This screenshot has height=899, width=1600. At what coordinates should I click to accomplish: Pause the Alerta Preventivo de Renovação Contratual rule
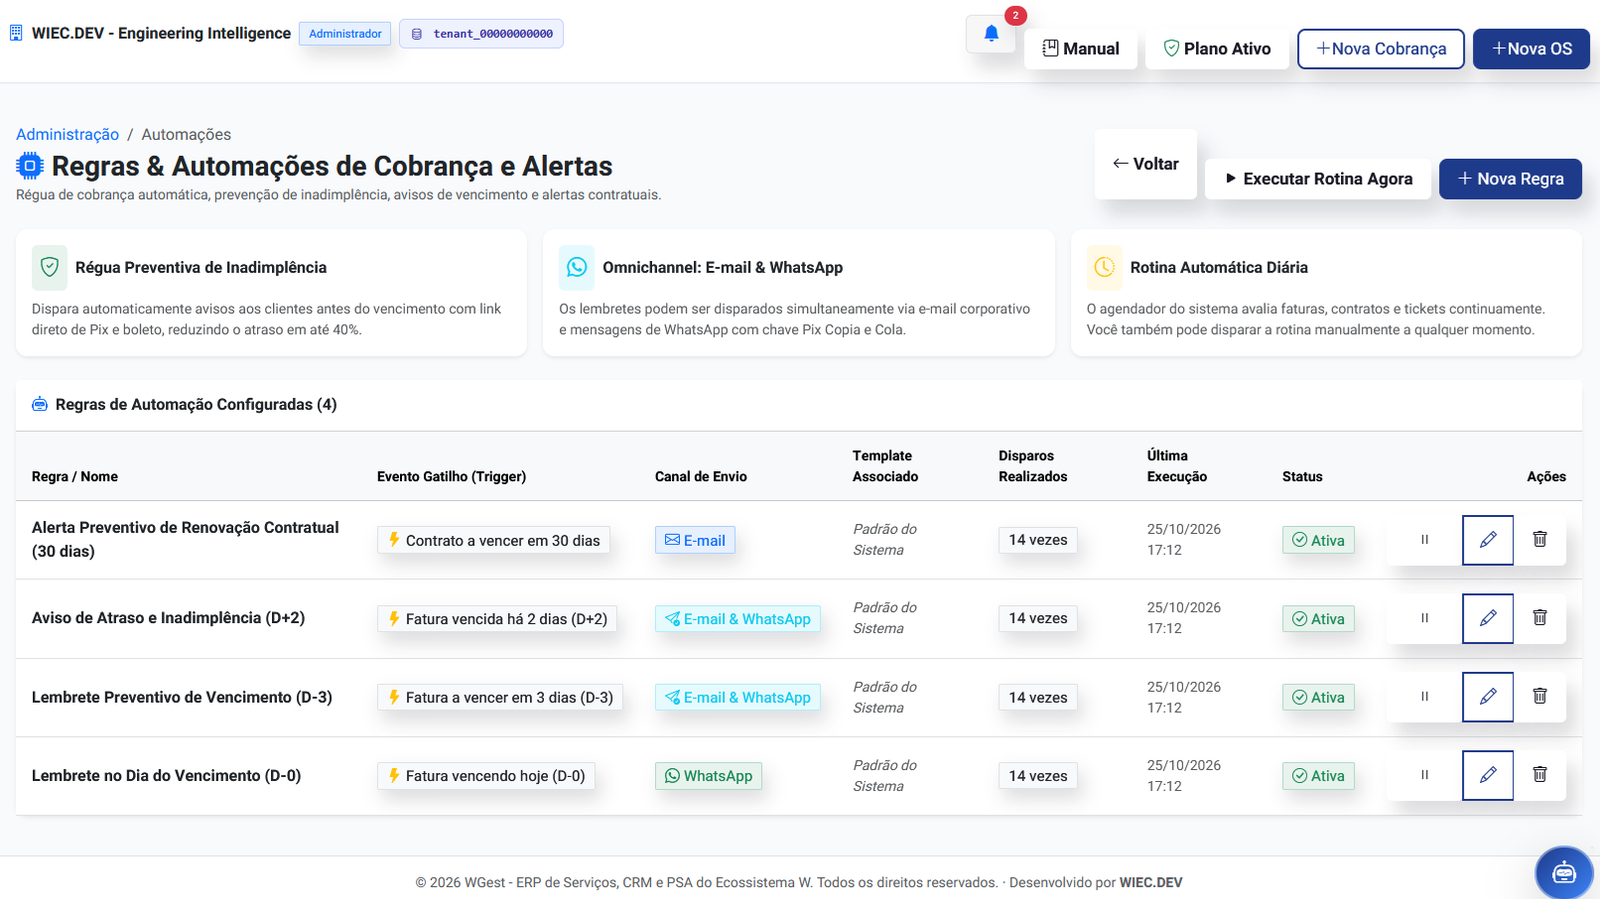pyautogui.click(x=1425, y=540)
